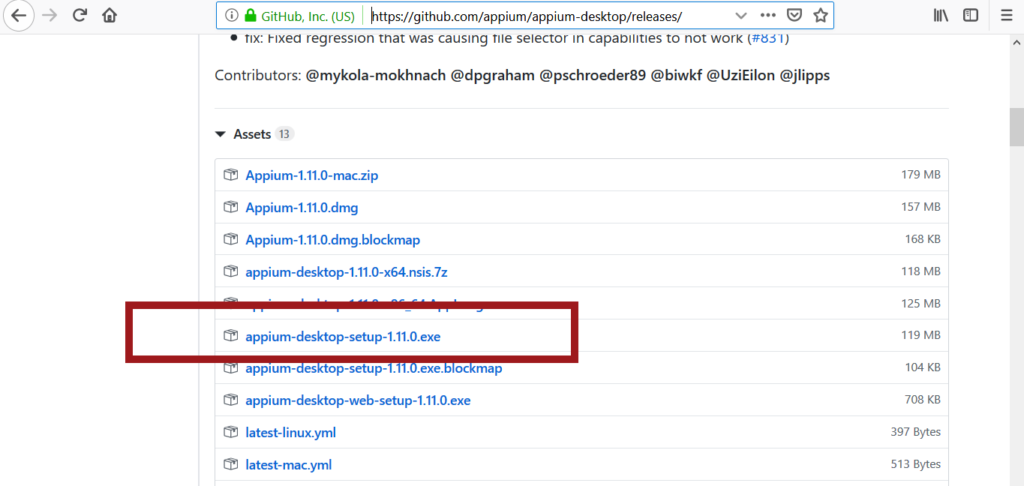Screen dimensions: 1024x486
Task: Click the Reload page icon
Action: pos(80,15)
